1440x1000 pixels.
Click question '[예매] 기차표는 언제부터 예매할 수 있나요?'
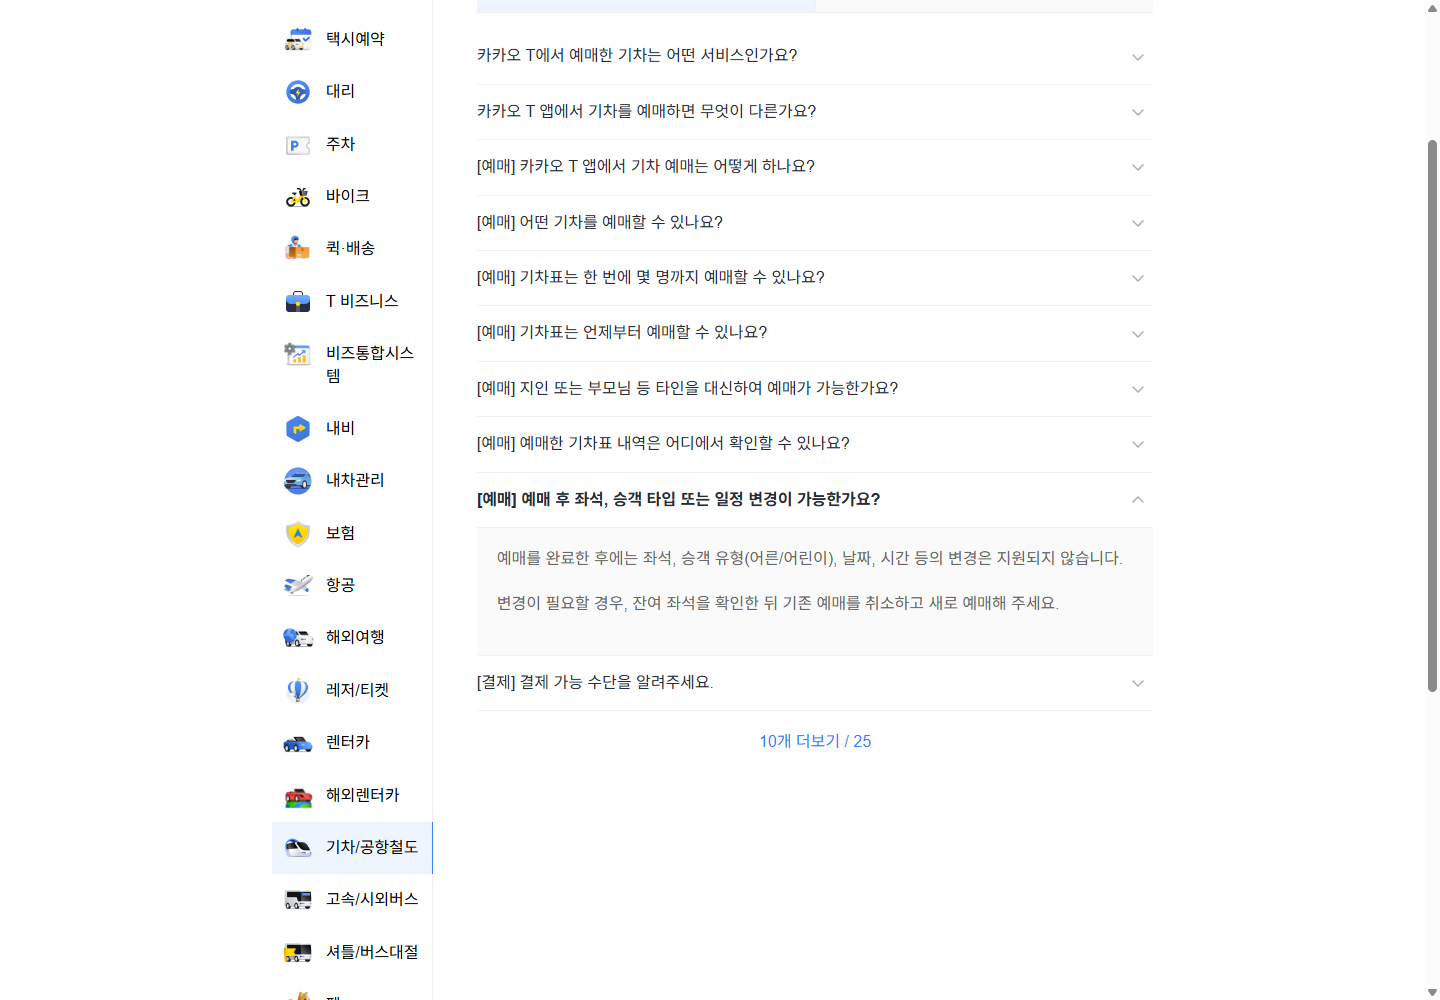click(622, 332)
